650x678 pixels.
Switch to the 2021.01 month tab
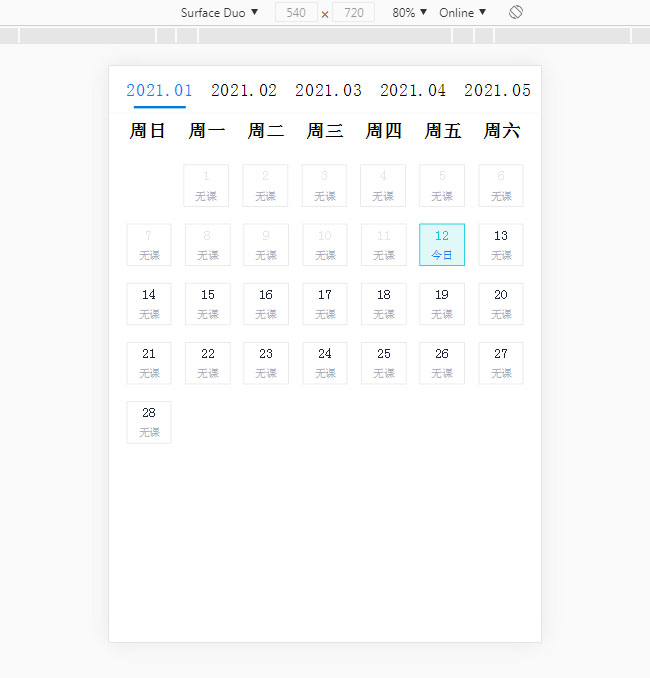click(x=159, y=90)
